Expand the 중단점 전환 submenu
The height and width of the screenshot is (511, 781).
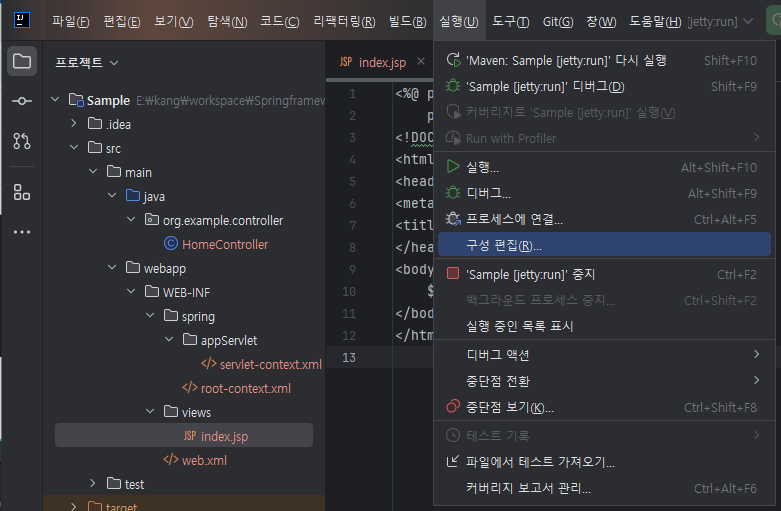click(x=604, y=381)
